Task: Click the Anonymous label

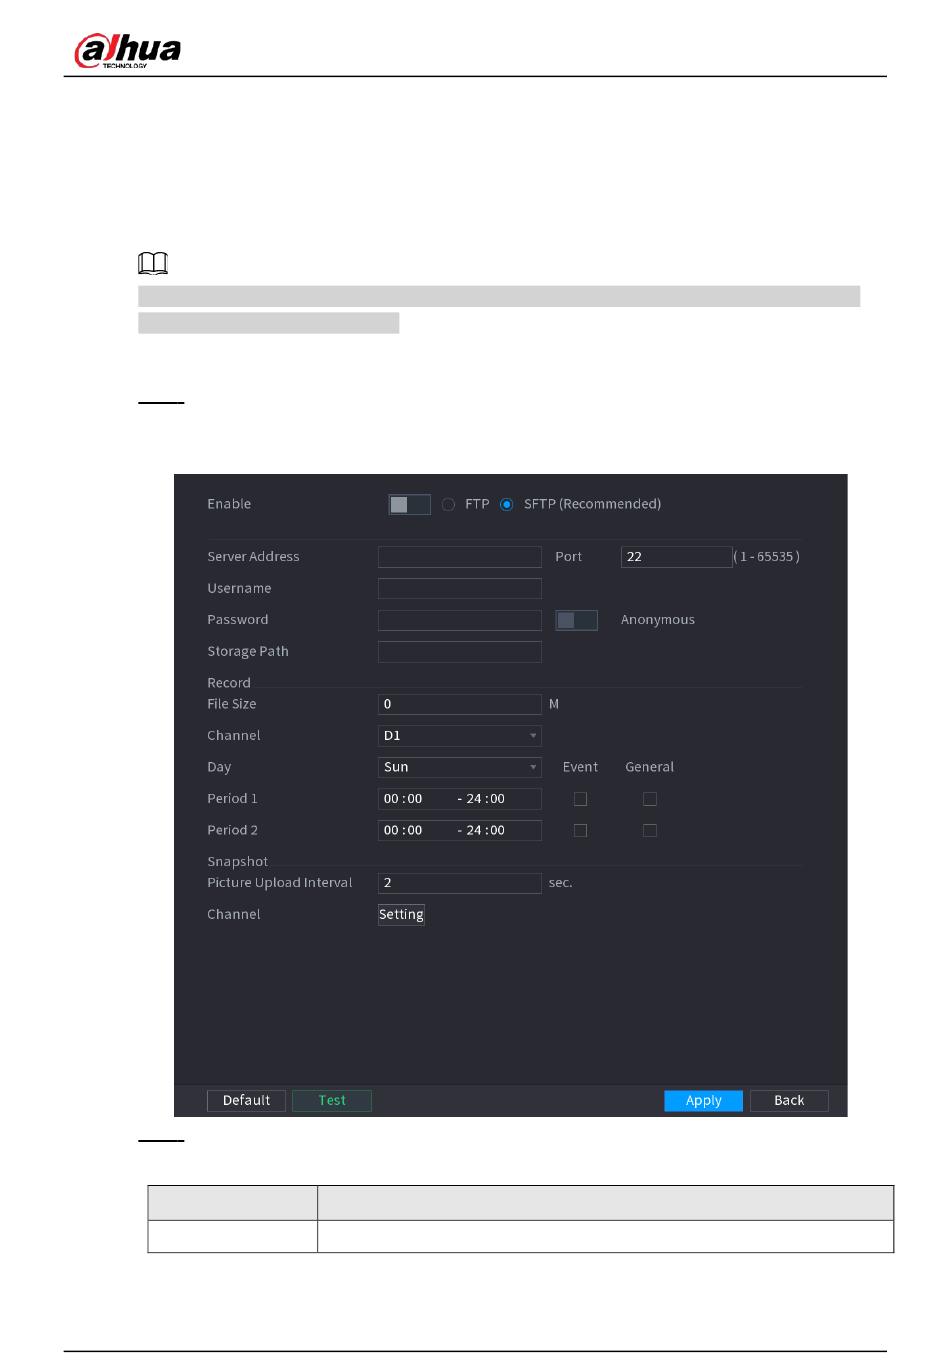Action: pyautogui.click(x=658, y=620)
